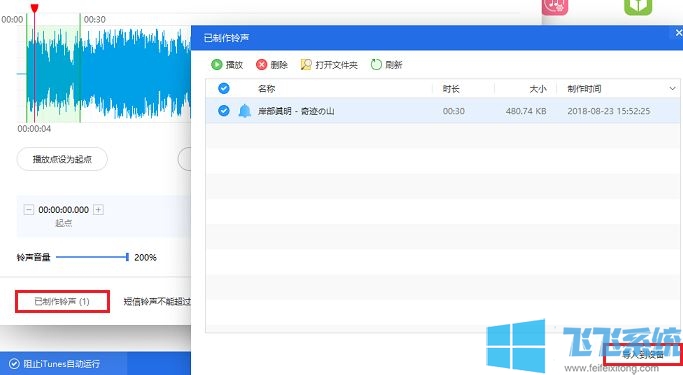Sort the list by 名称 column
The image size is (683, 375).
click(x=267, y=89)
